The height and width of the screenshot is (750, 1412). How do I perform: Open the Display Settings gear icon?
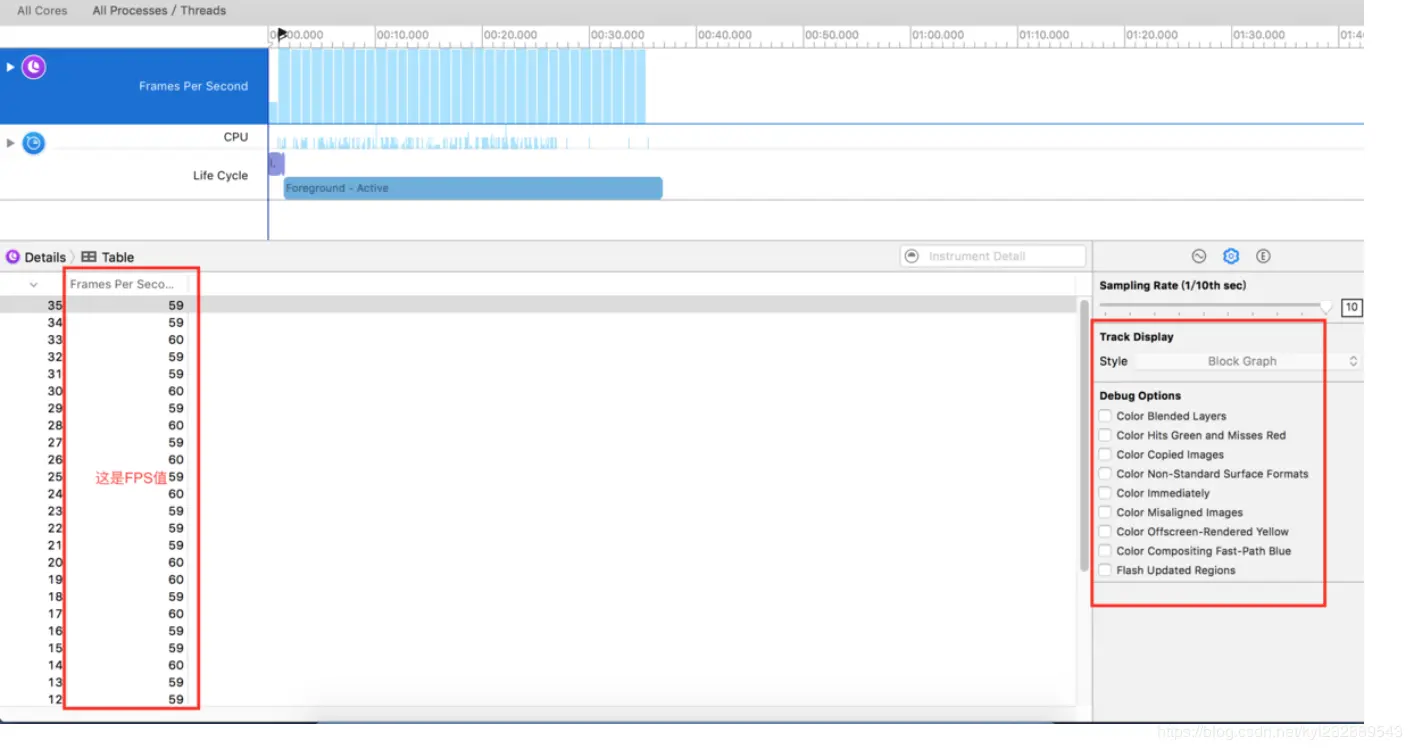(x=1231, y=256)
